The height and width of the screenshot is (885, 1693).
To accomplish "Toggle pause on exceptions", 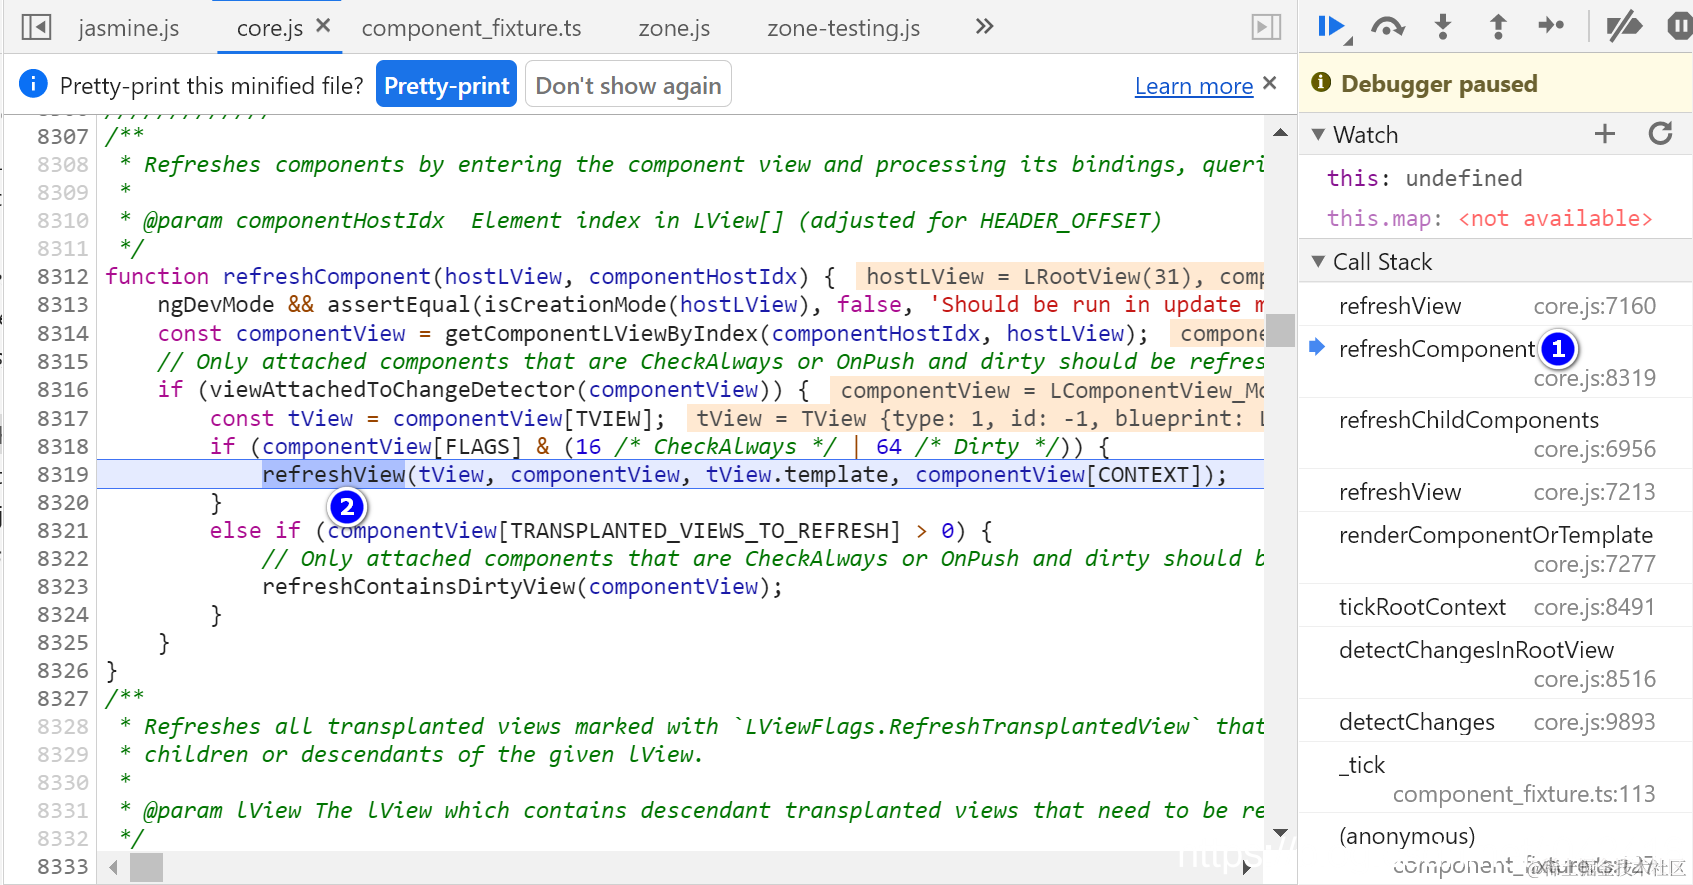I will [1679, 26].
